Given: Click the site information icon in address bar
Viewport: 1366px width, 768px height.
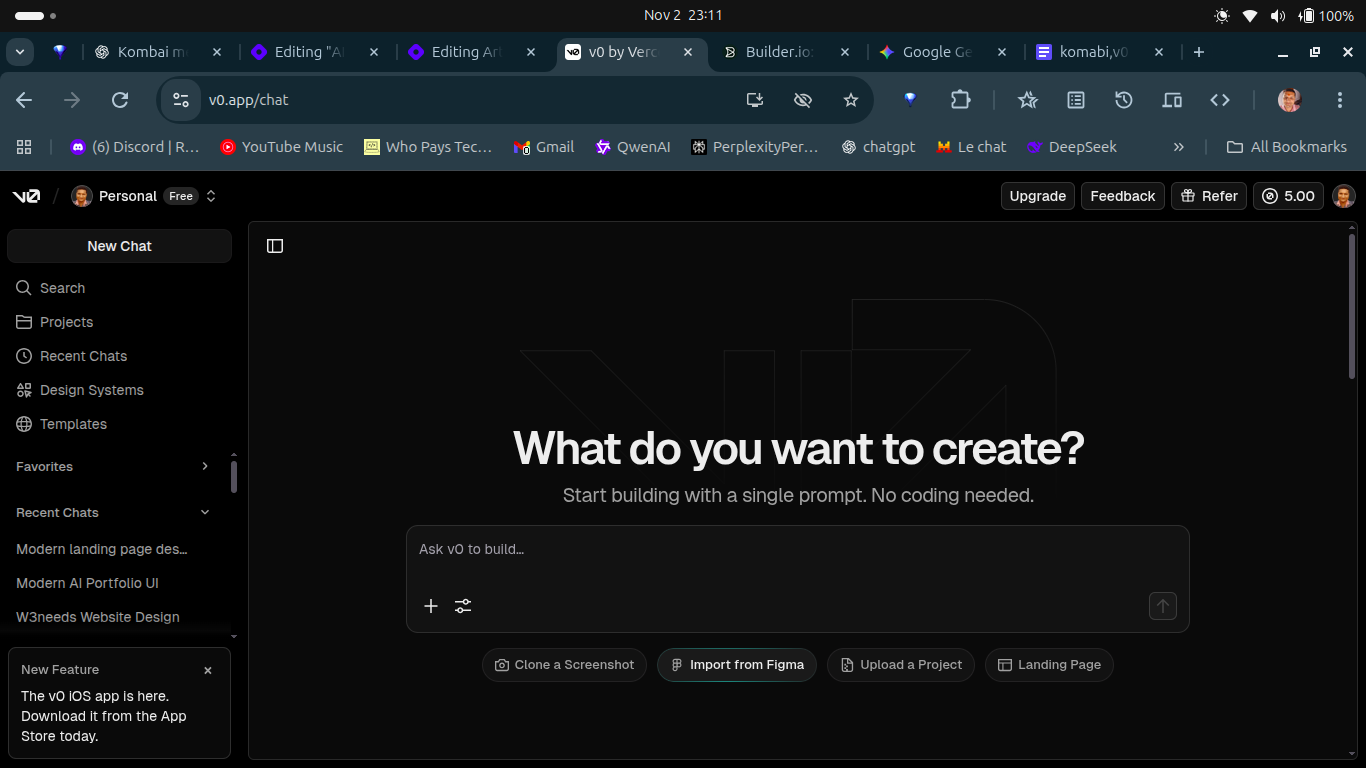Looking at the screenshot, I should [181, 100].
